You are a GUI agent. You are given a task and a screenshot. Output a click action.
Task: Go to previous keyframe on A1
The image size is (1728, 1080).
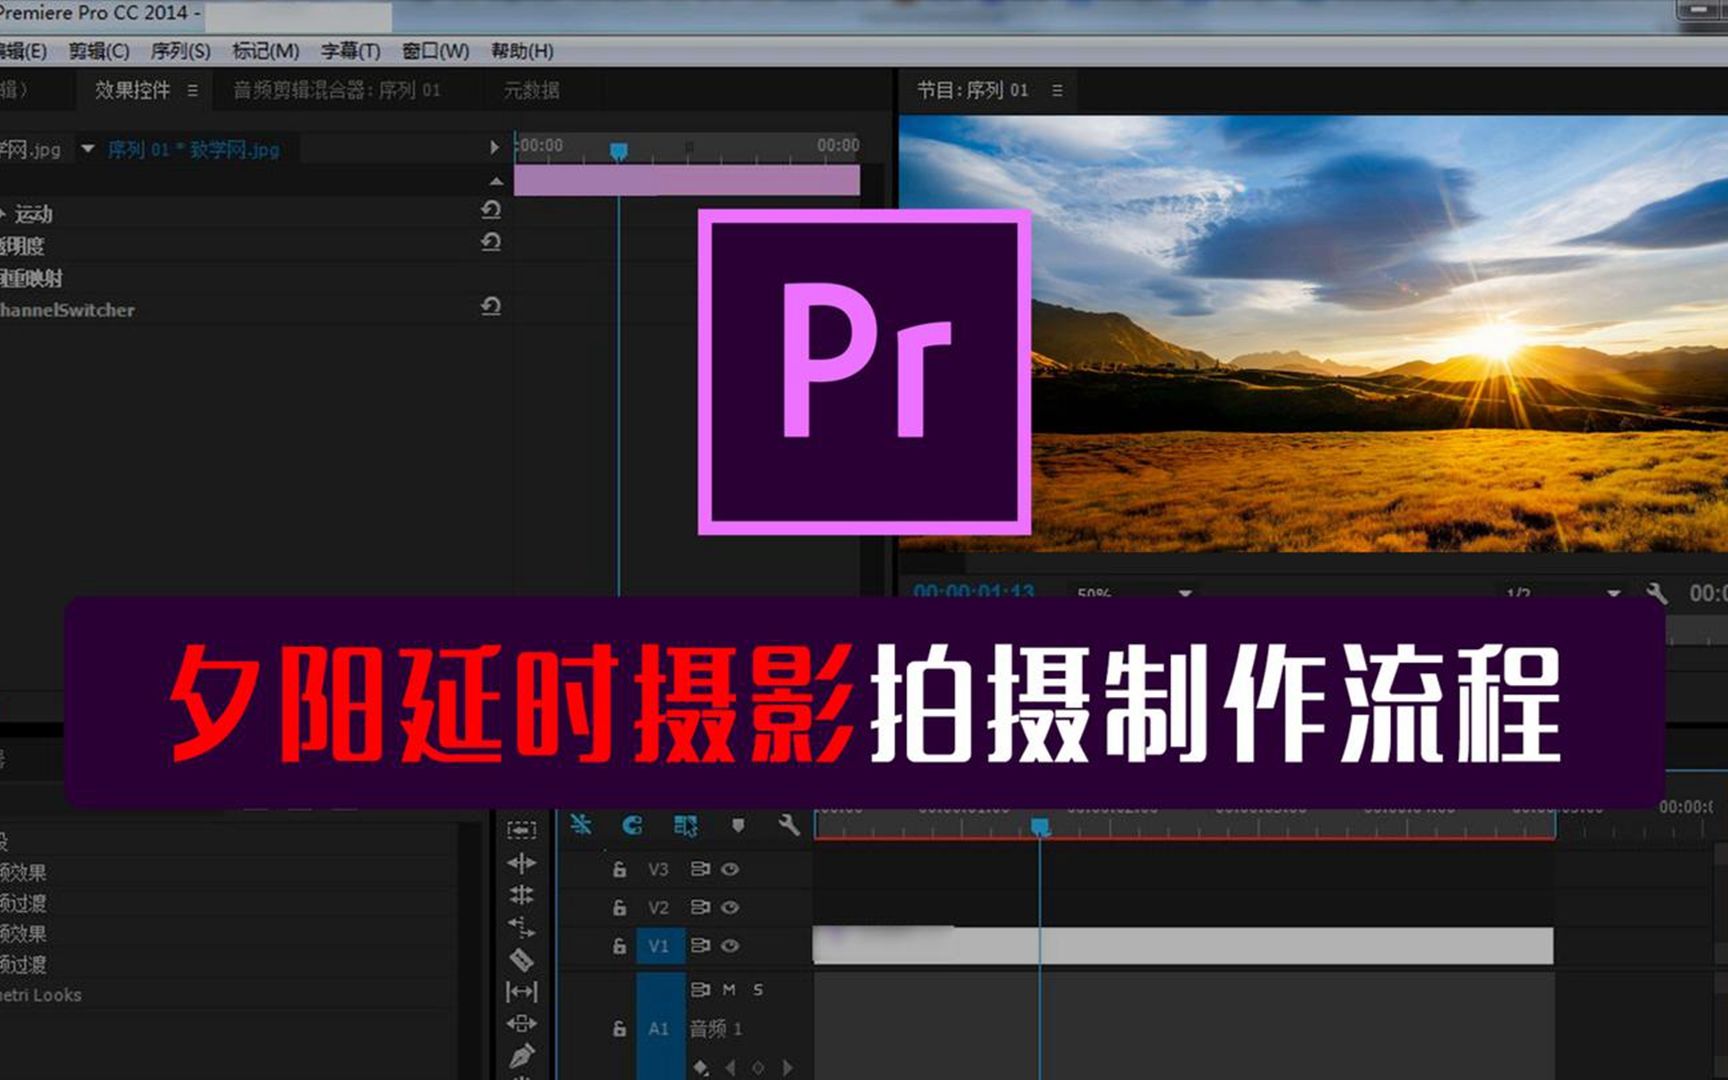(730, 1068)
